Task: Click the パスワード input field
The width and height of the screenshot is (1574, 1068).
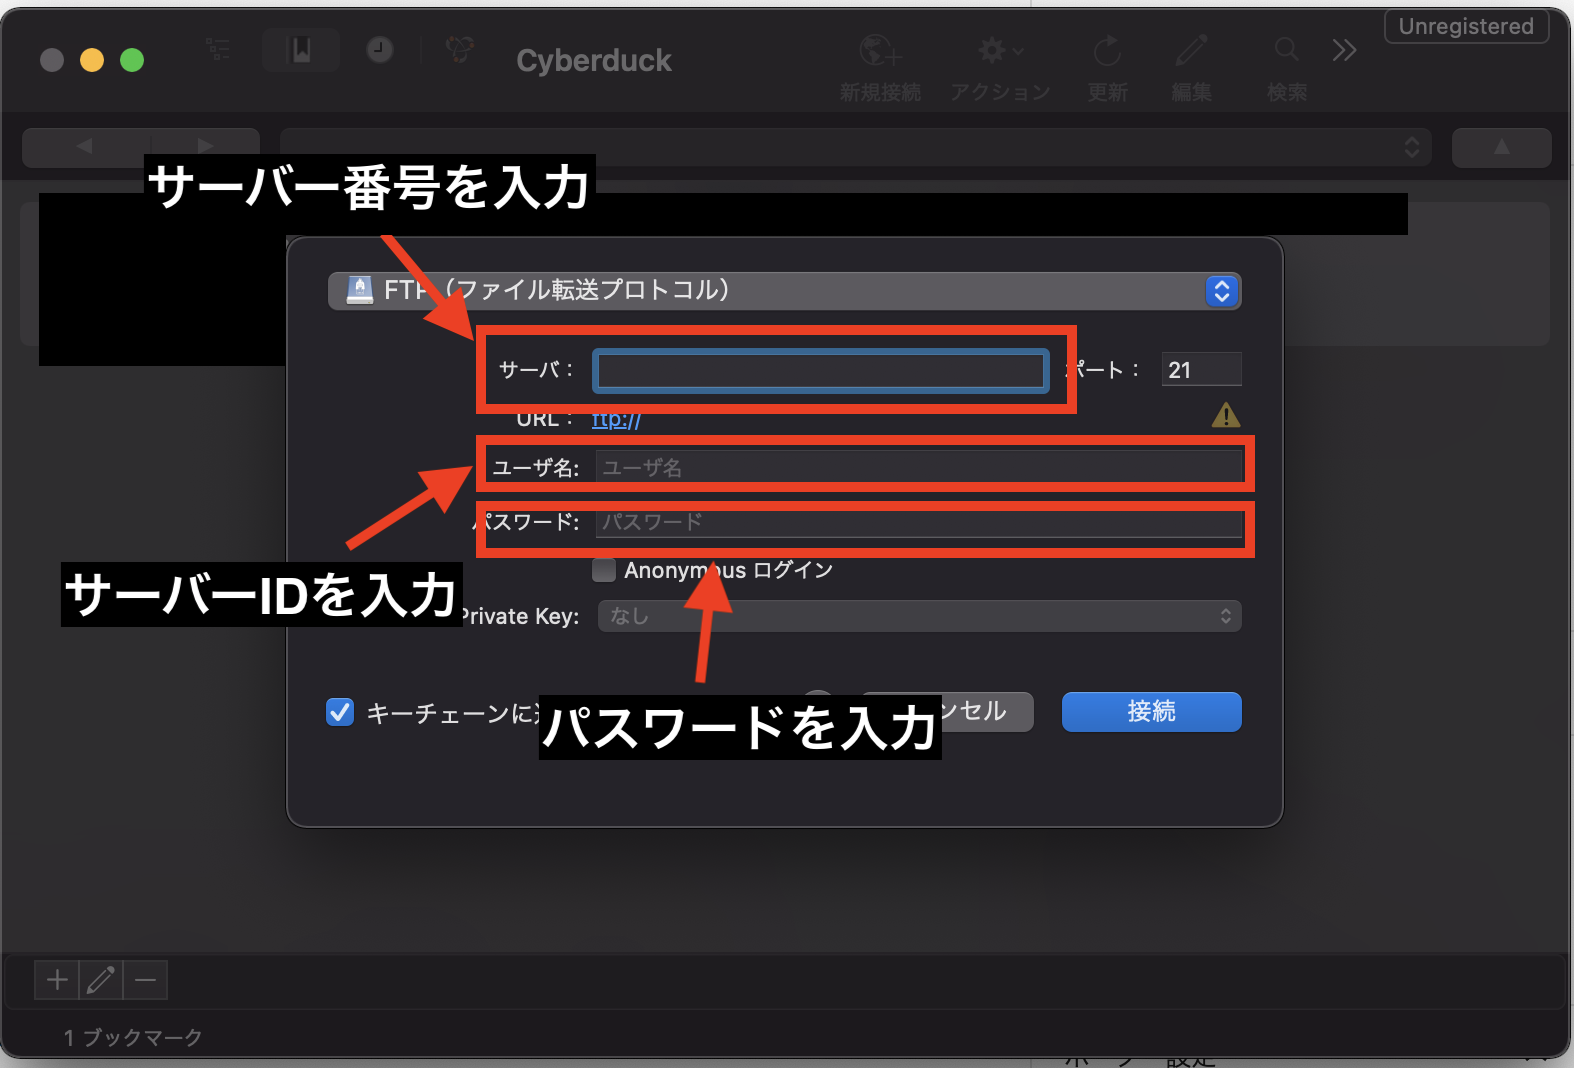Action: (x=920, y=522)
